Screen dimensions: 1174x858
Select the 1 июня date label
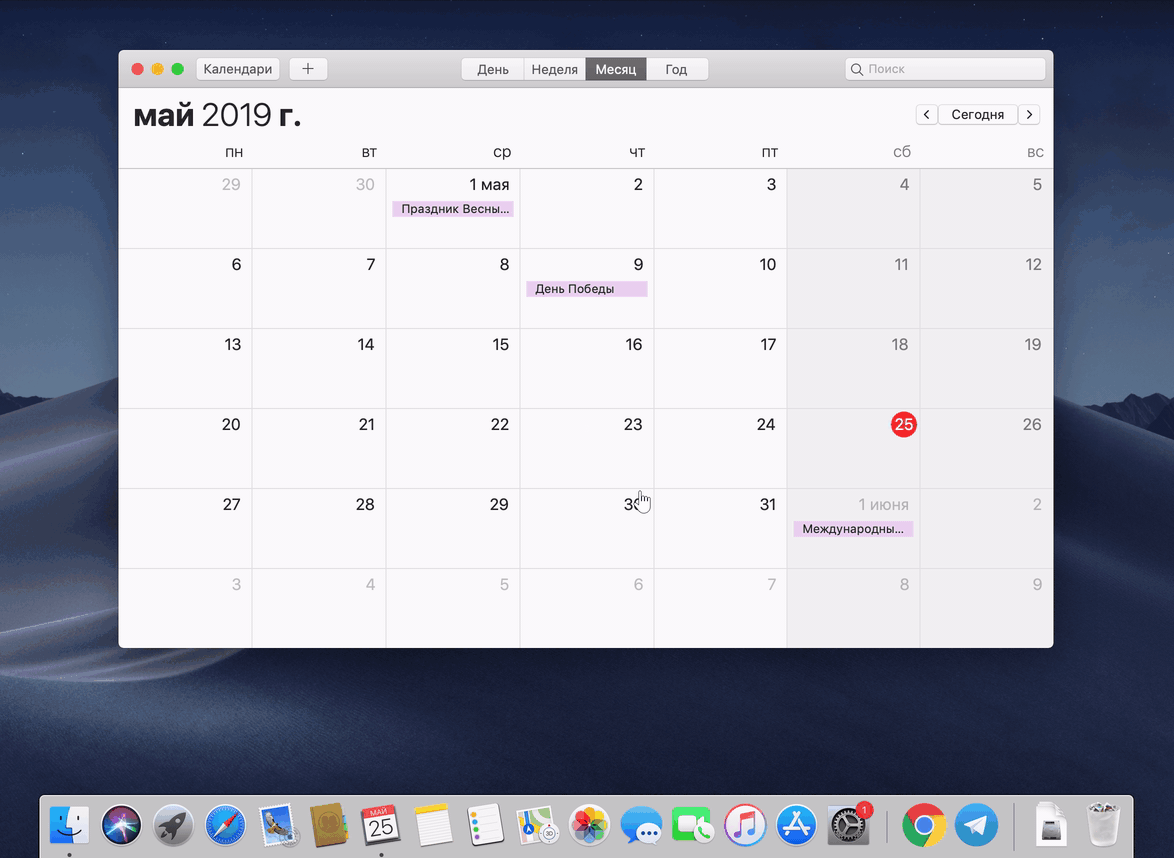(x=883, y=505)
